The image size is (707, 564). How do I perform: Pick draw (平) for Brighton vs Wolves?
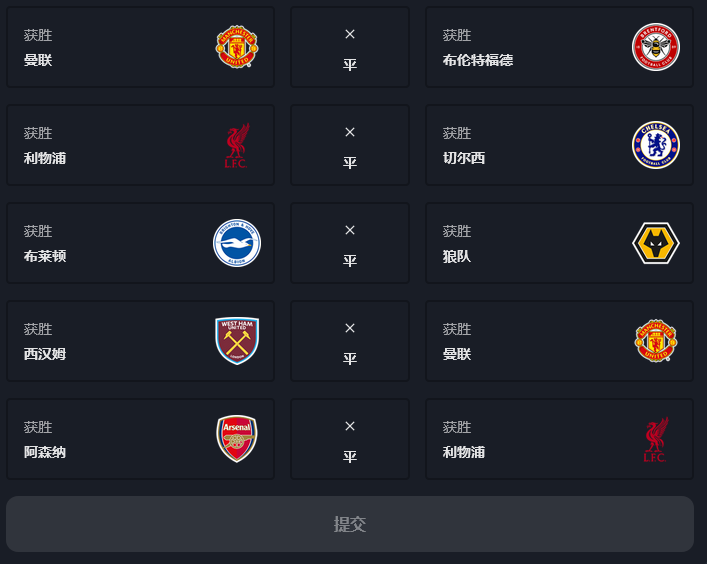pyautogui.click(x=350, y=244)
